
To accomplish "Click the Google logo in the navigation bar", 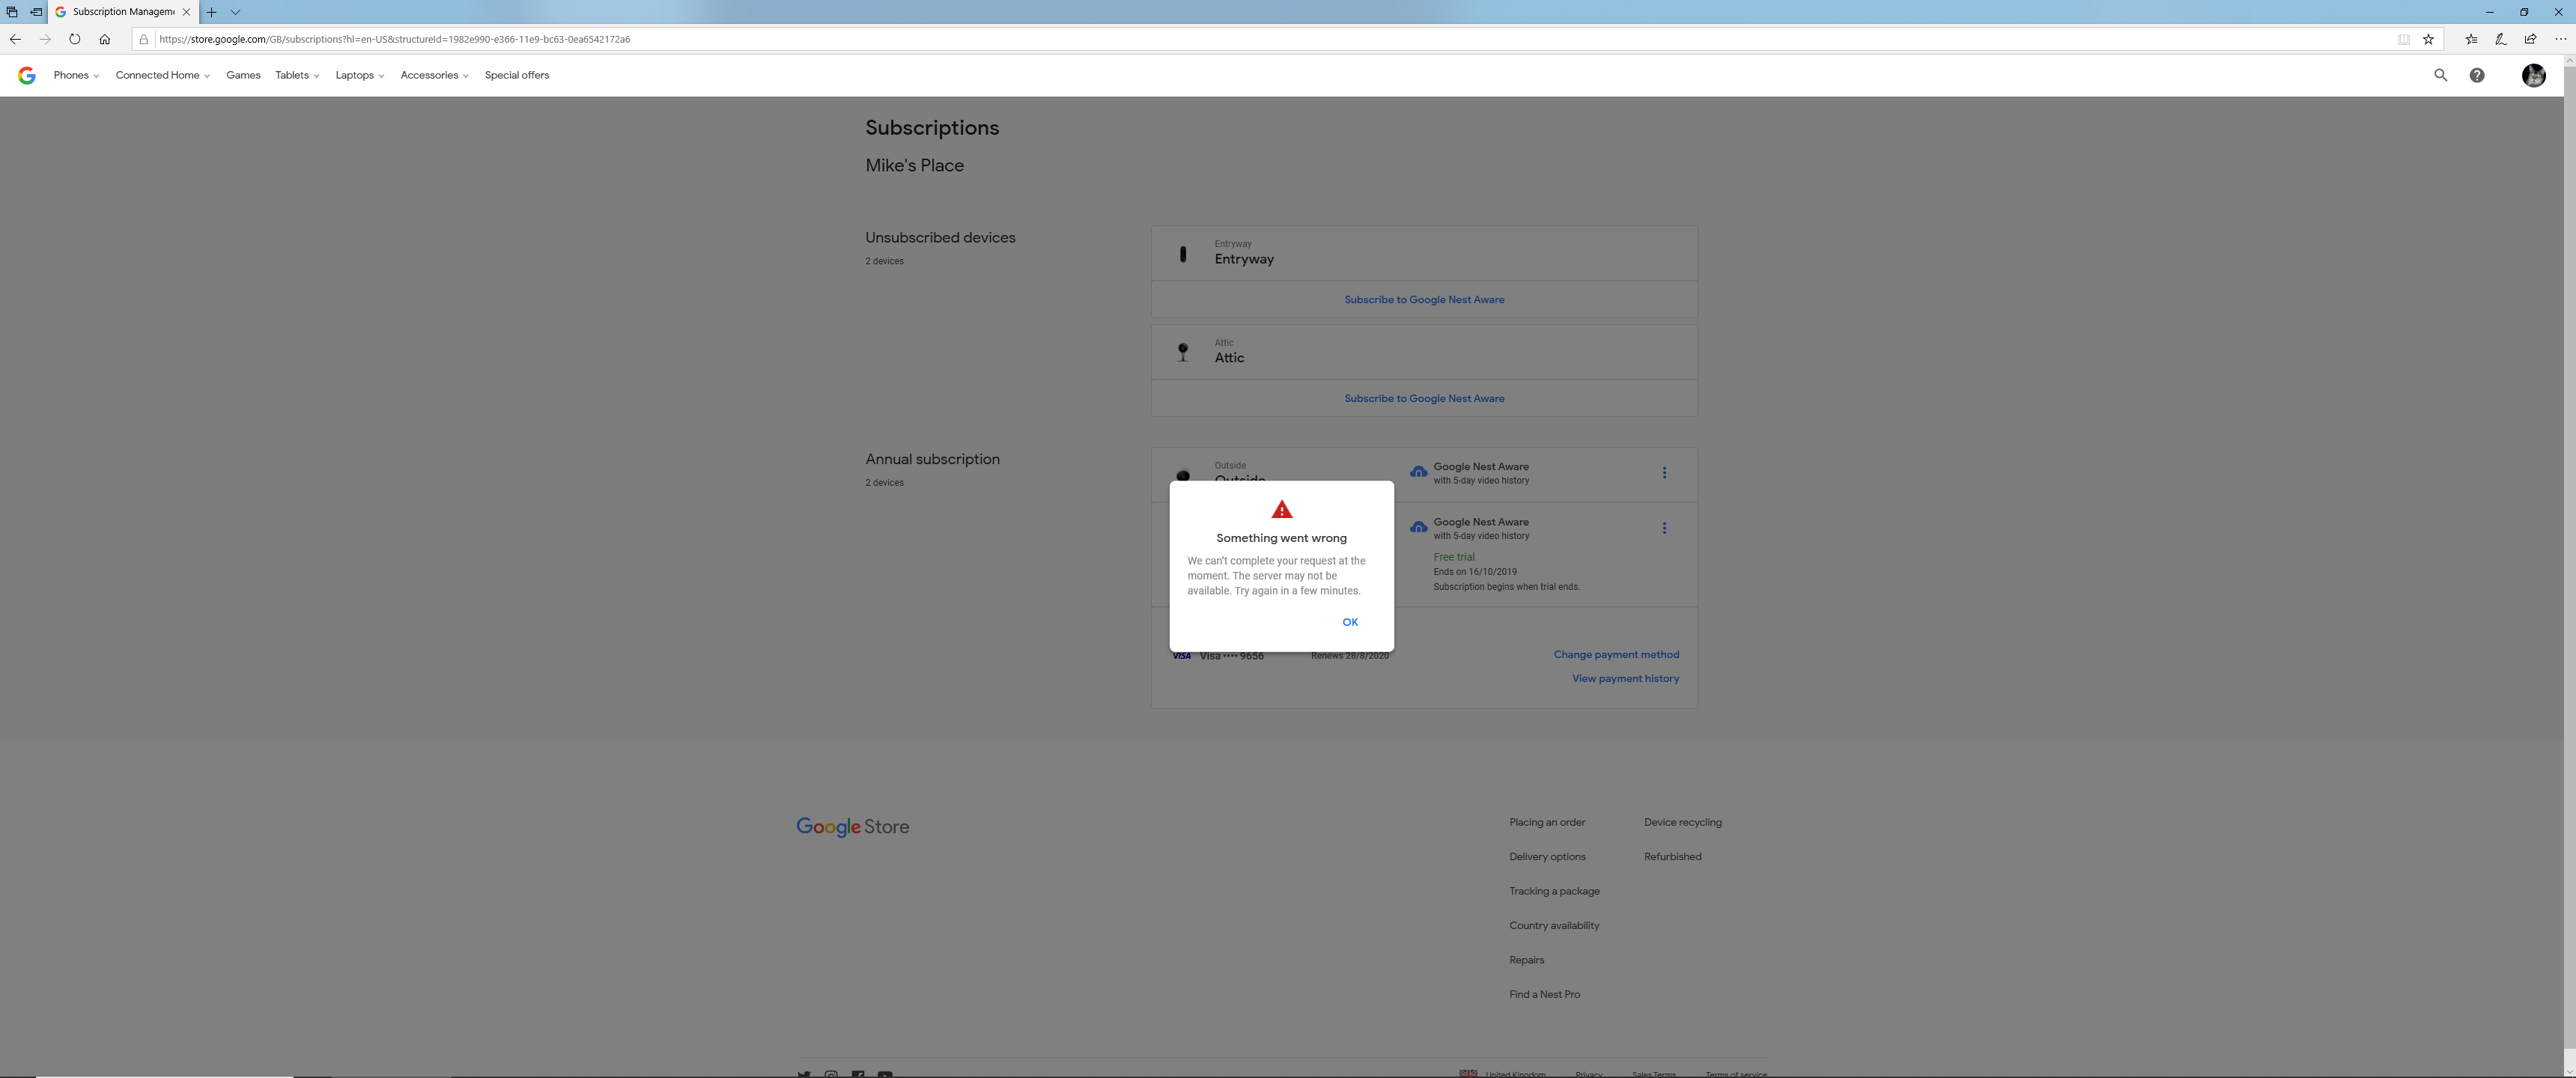I will (x=26, y=75).
